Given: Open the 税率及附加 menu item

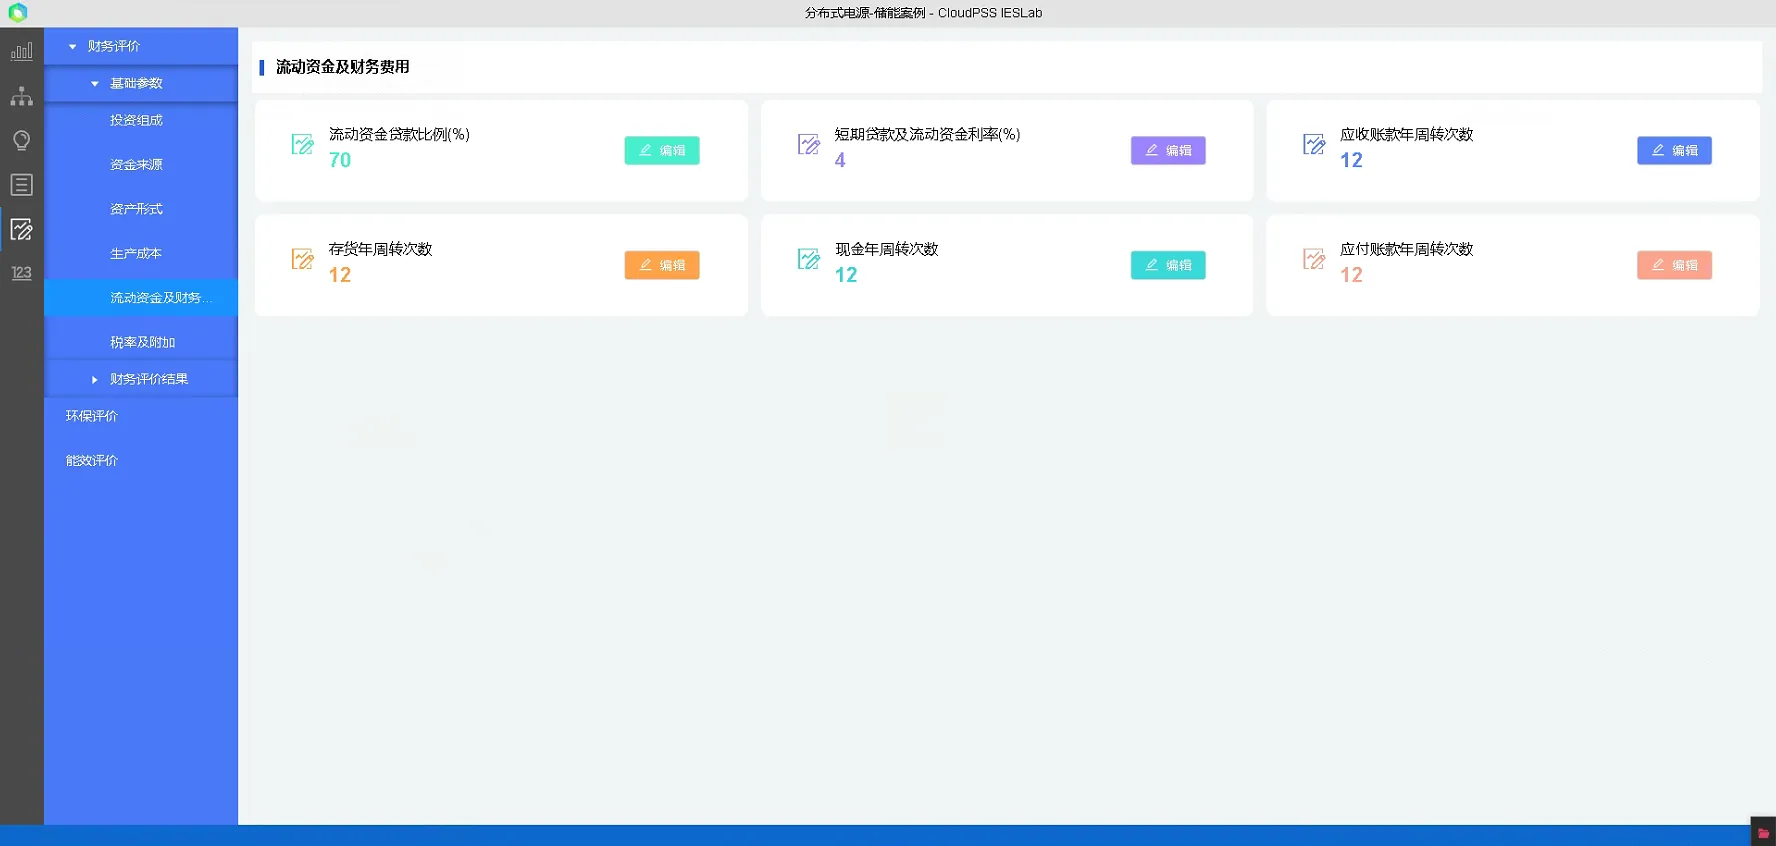Looking at the screenshot, I should [141, 342].
